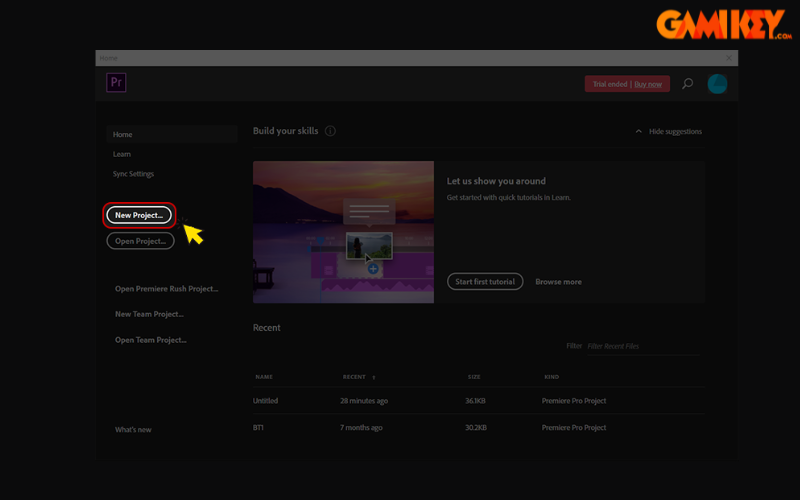
Task: Sort the list by SIZE column
Action: [474, 377]
